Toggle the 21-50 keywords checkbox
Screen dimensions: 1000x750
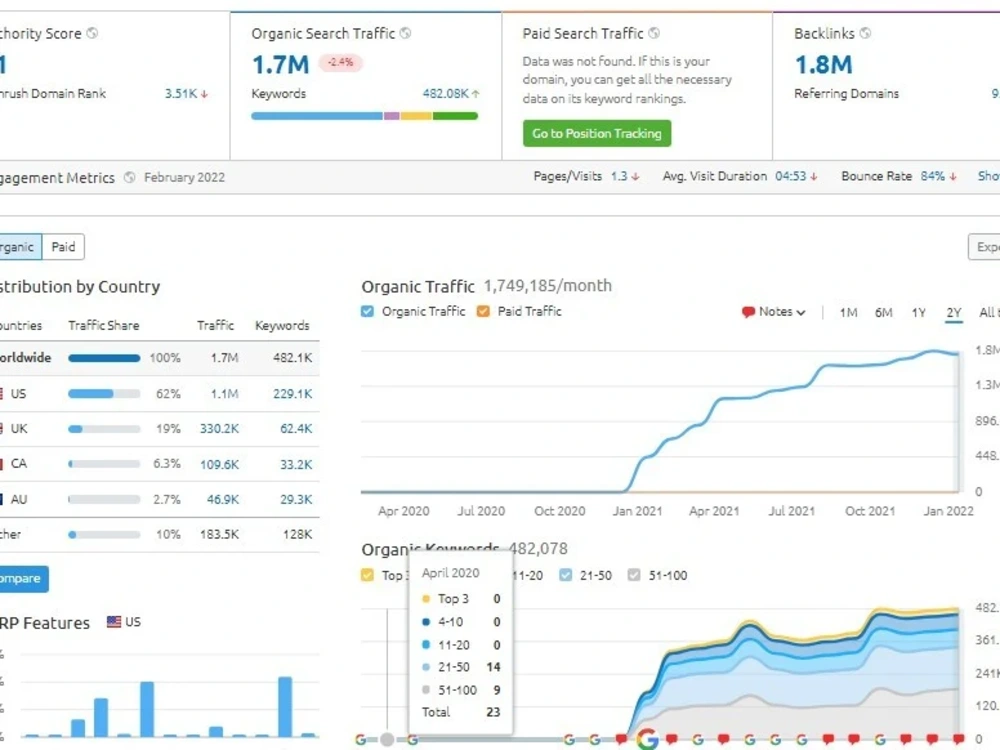pyautogui.click(x=565, y=575)
